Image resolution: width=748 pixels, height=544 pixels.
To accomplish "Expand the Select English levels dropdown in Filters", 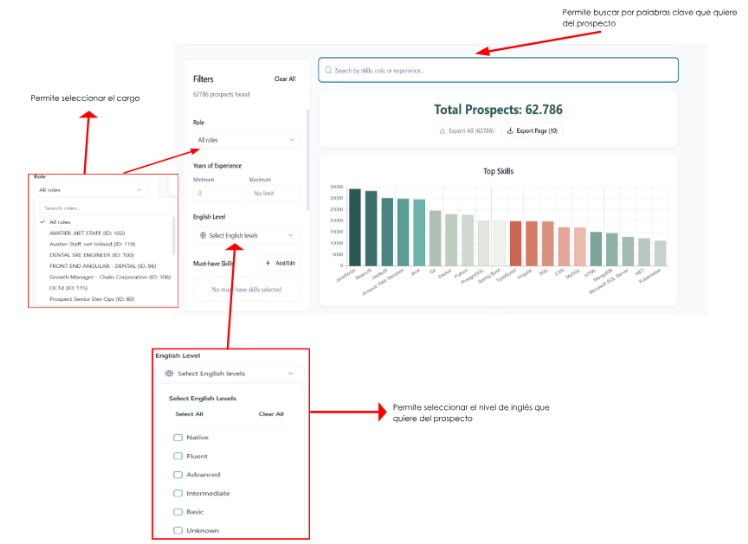I will click(246, 235).
